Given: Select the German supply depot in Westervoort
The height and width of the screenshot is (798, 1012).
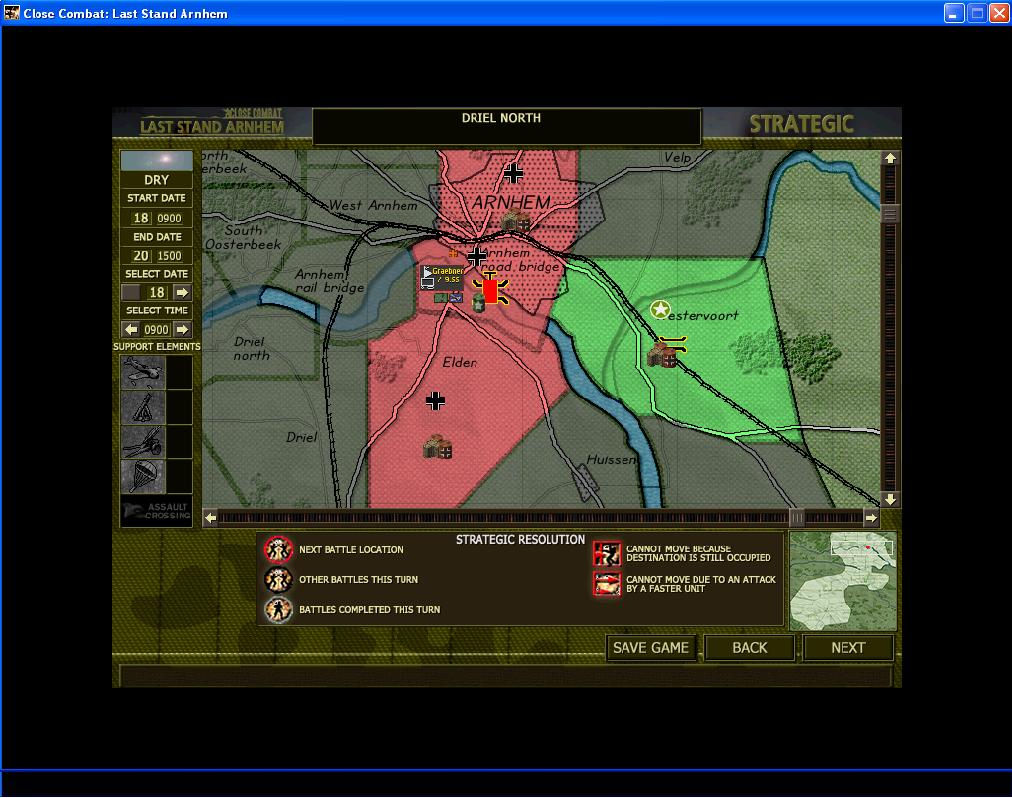Looking at the screenshot, I should [x=662, y=355].
